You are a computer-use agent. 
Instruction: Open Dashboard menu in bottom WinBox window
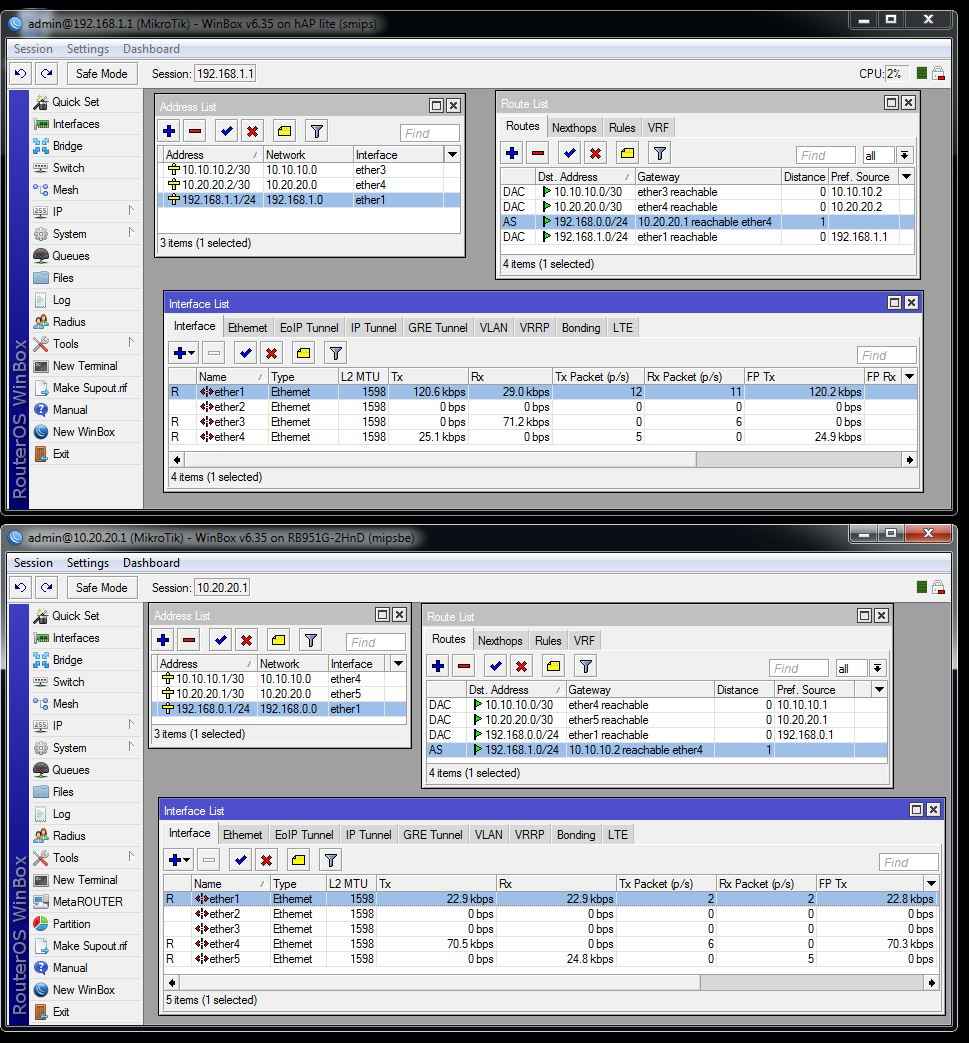click(151, 563)
